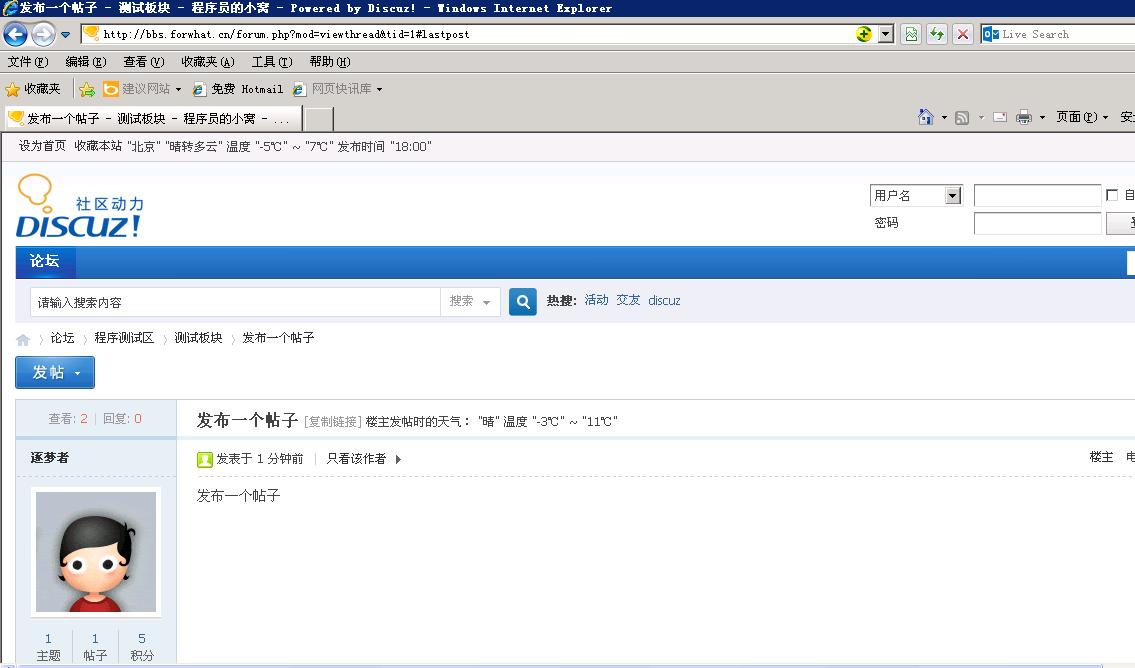1135x668 pixels.
Task: Expand the address bar URL history dropdown
Action: click(886, 34)
